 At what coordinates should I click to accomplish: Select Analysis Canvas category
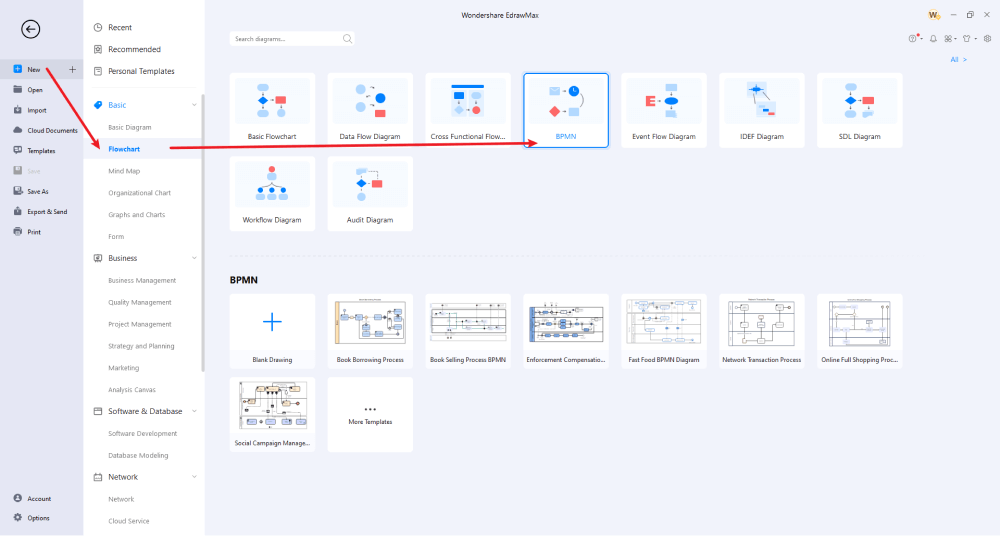pos(132,389)
